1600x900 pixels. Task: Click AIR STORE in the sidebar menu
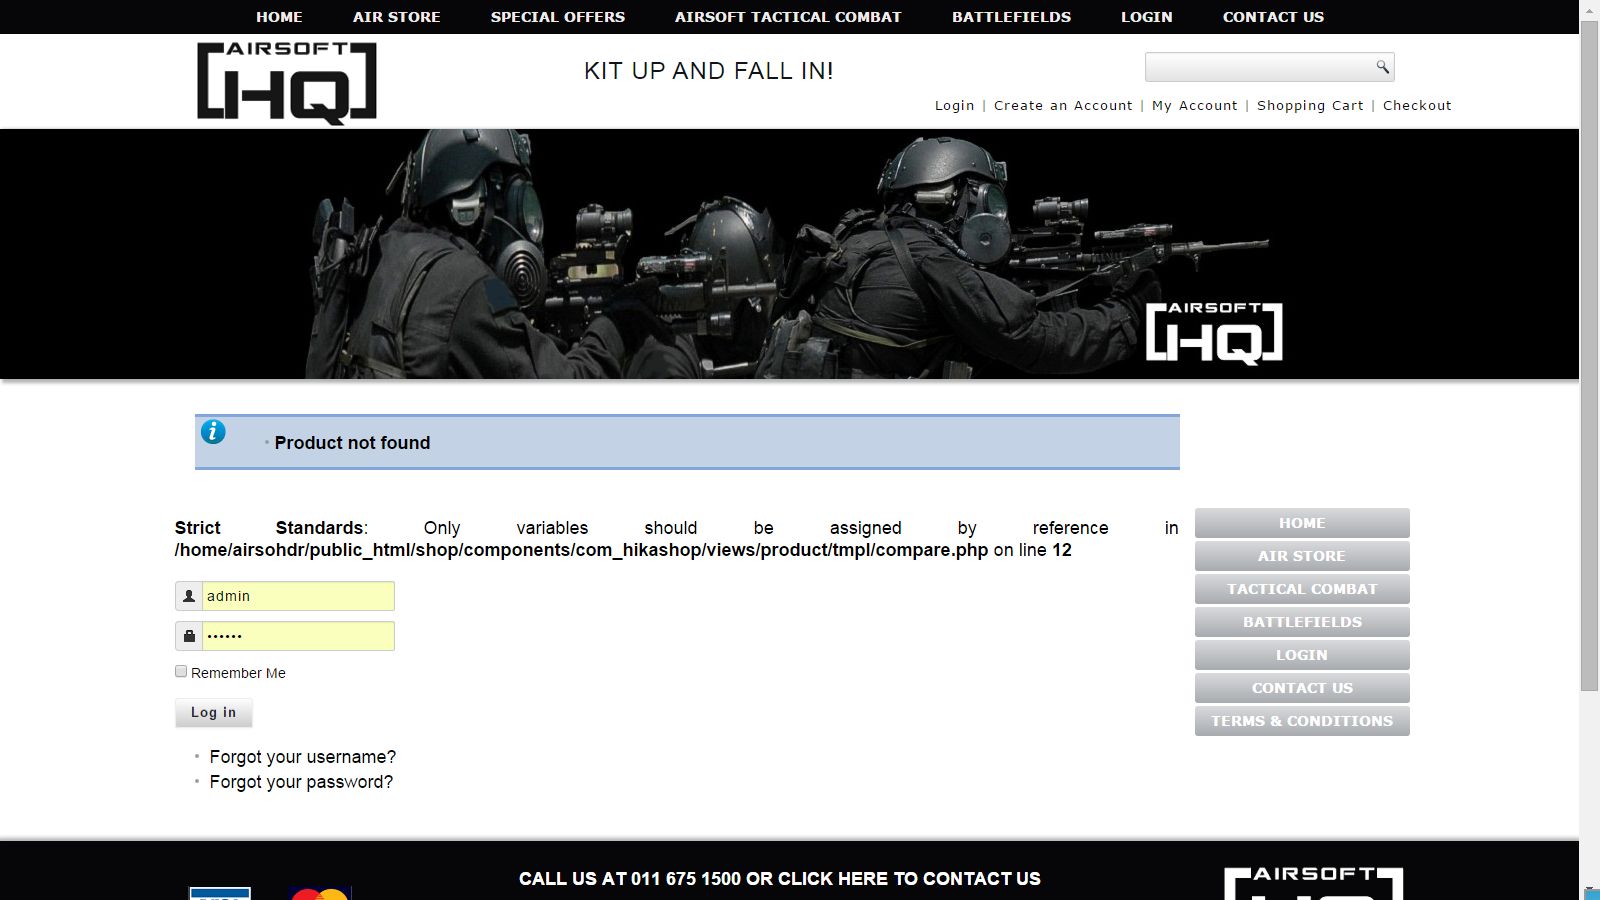click(x=1302, y=556)
